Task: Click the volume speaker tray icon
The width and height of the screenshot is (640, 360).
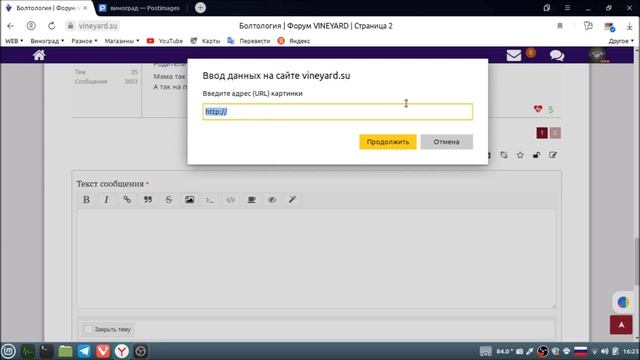Action: (x=604, y=351)
